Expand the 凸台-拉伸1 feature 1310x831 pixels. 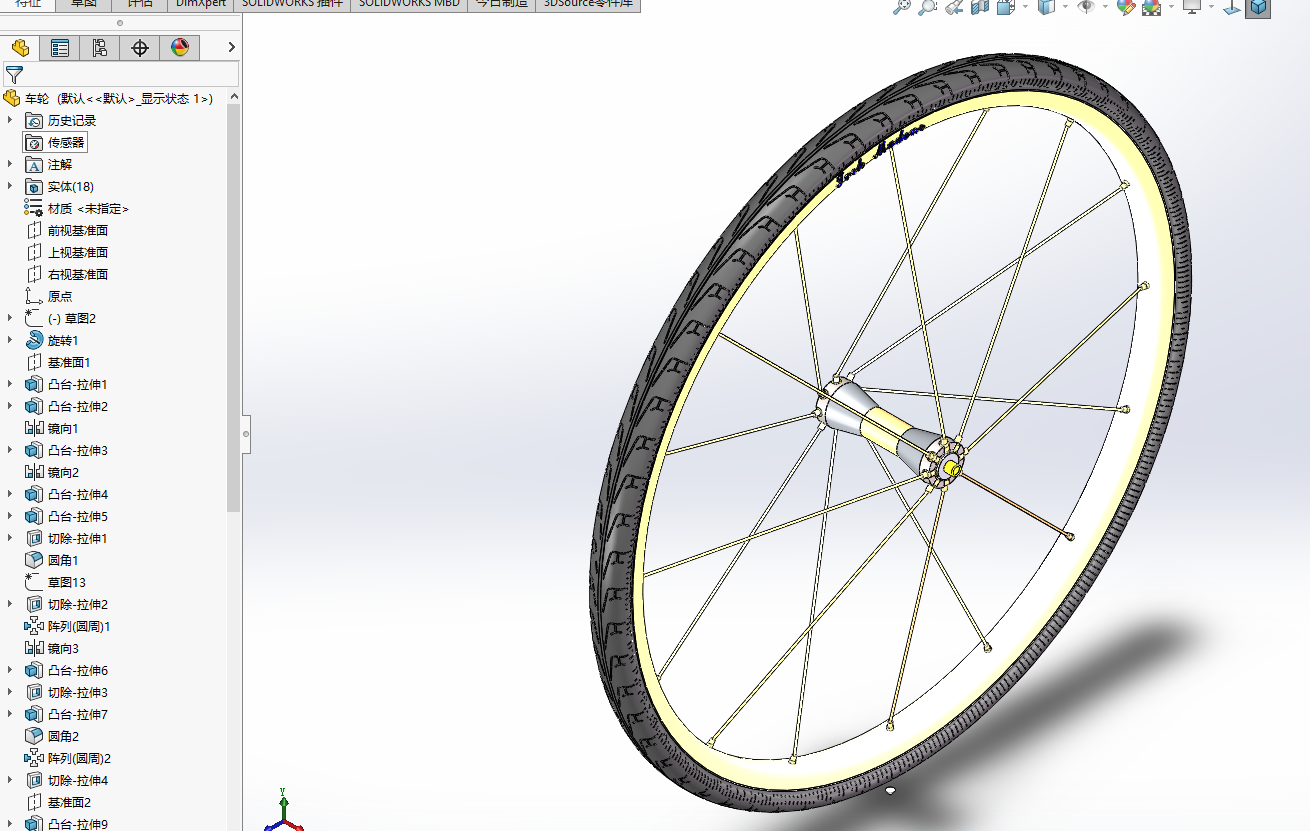[x=11, y=385]
